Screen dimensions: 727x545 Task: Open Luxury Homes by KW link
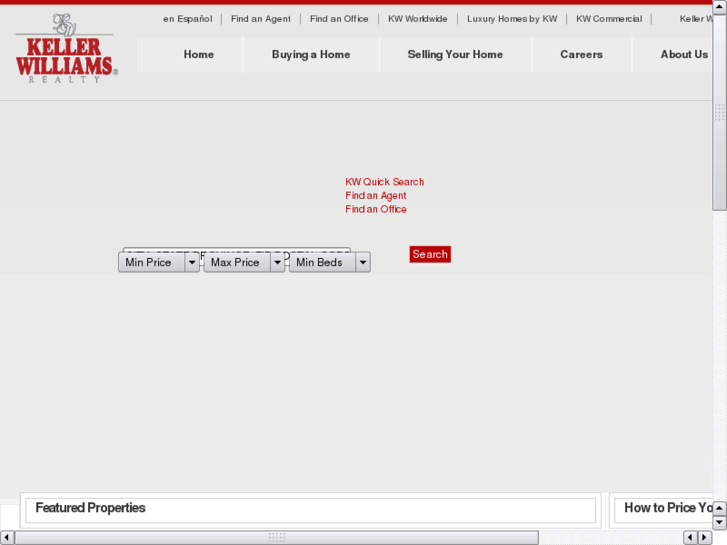[512, 19]
